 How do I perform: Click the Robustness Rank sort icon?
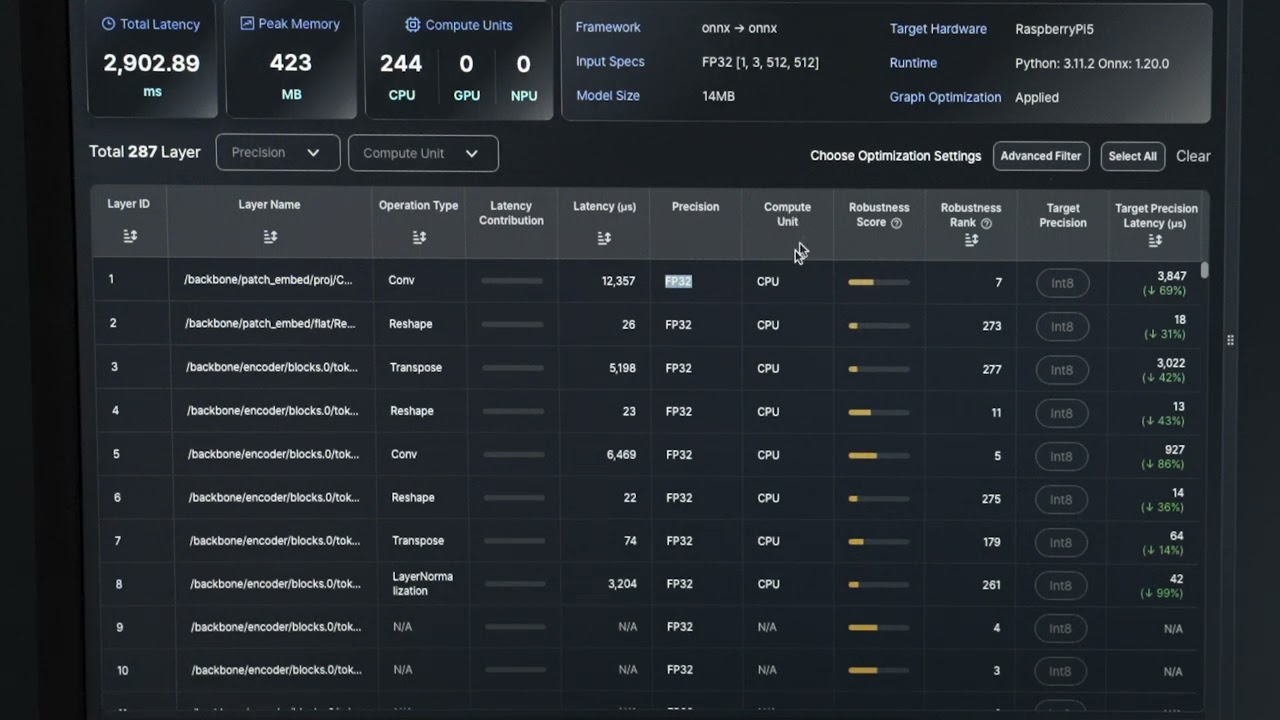tap(971, 240)
